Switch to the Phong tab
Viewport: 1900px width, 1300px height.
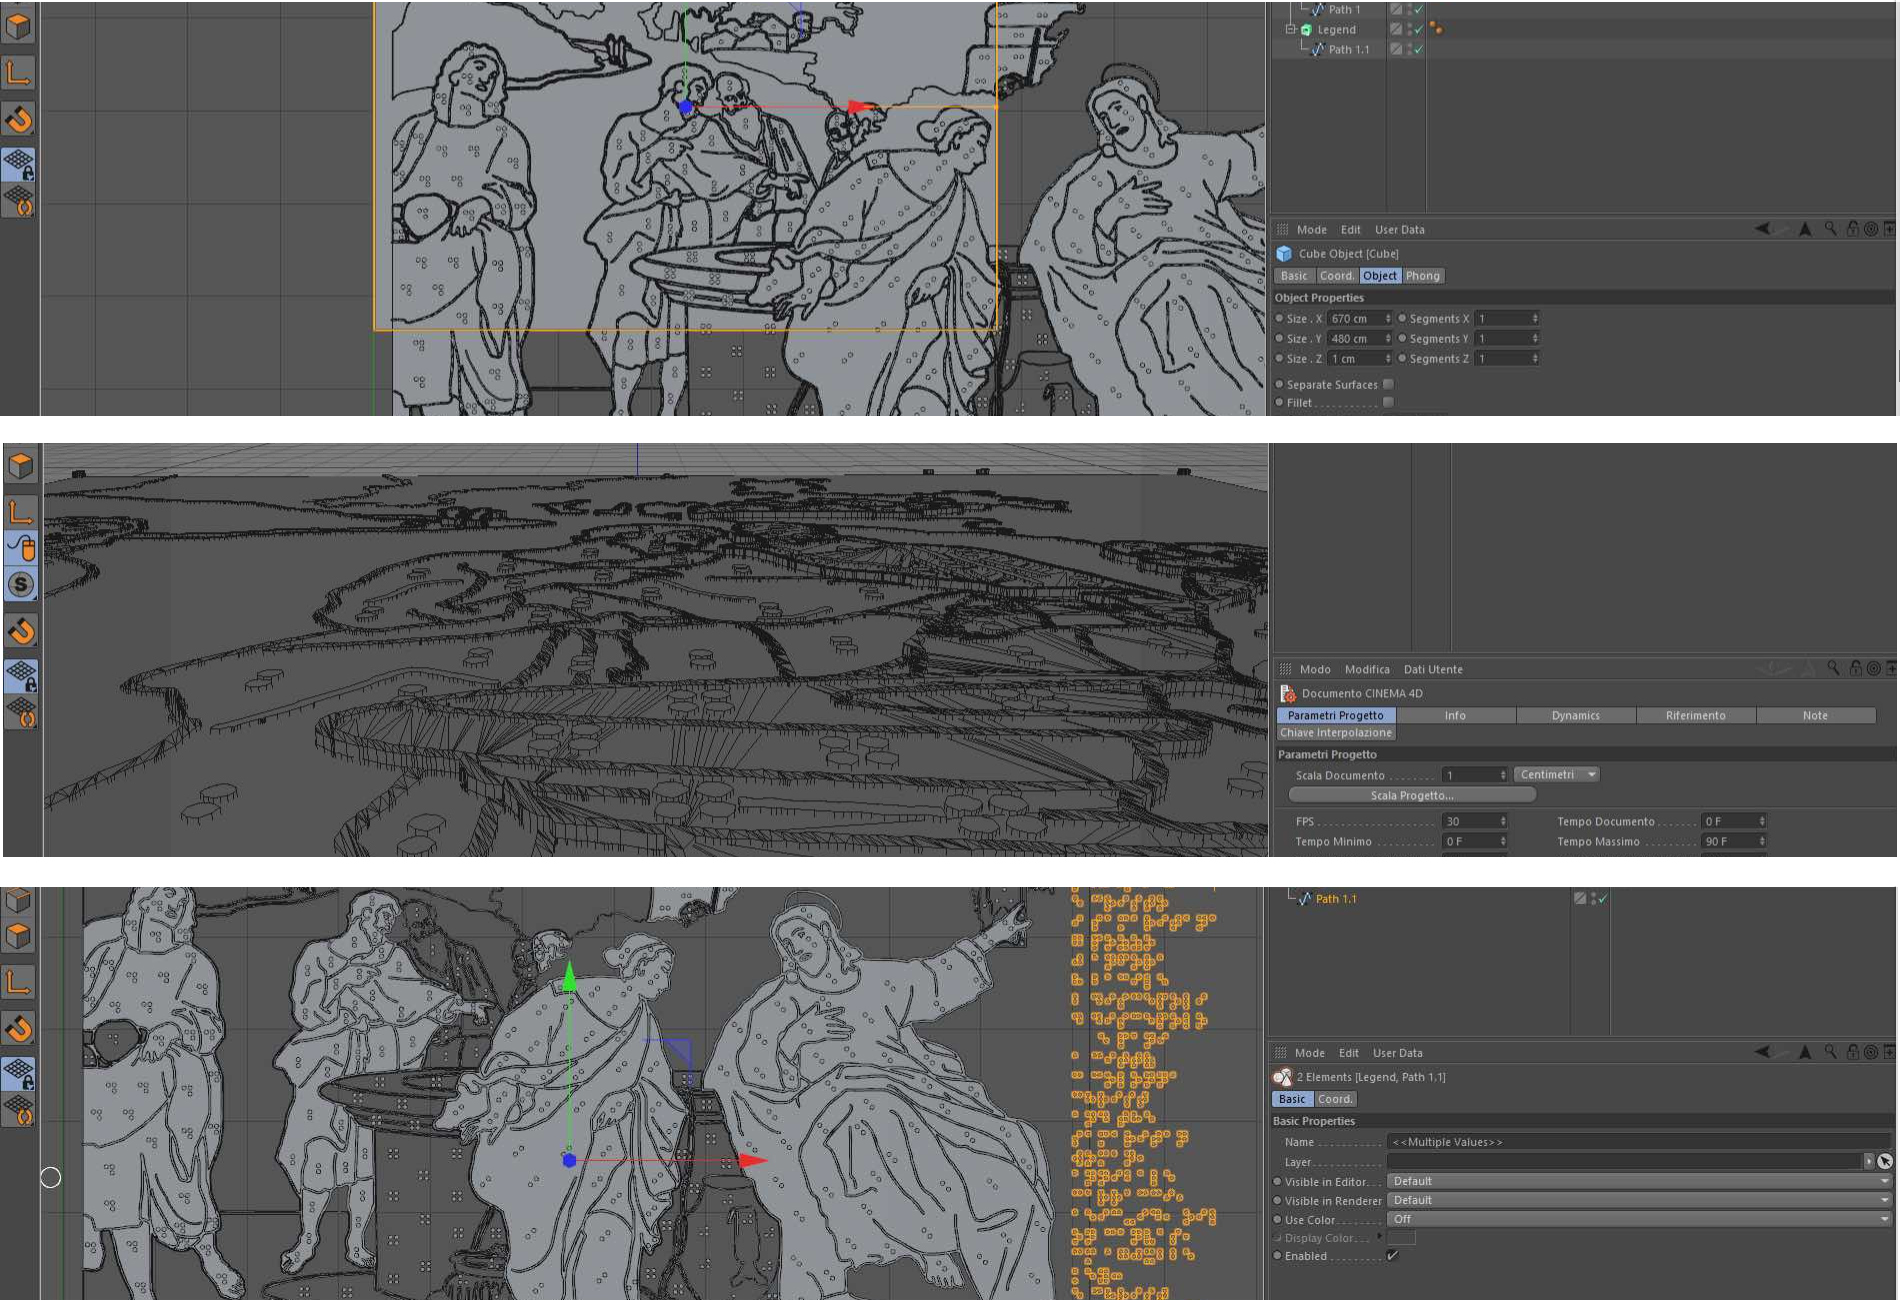1422,275
